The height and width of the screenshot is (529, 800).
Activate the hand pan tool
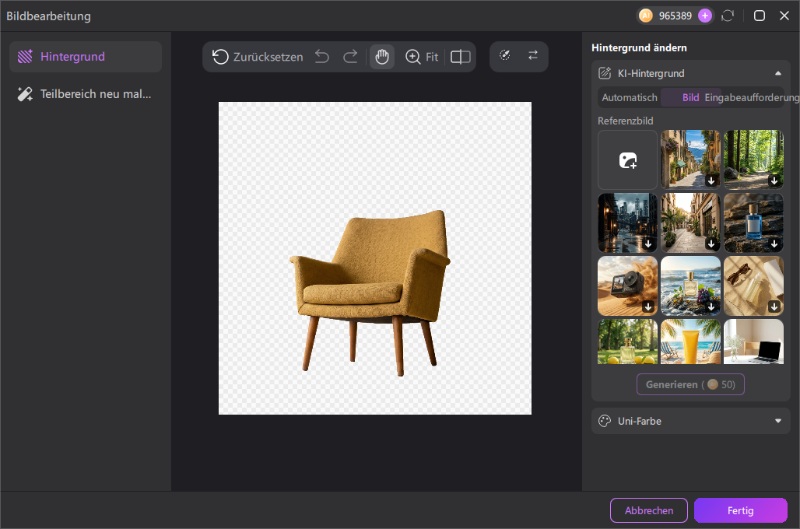pyautogui.click(x=382, y=57)
